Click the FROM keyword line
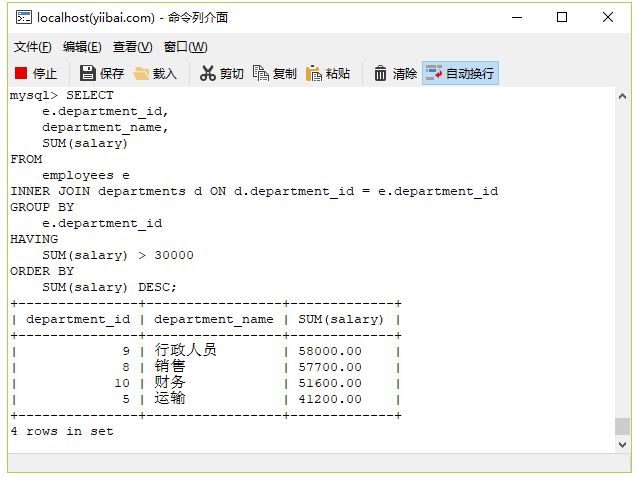 26,159
